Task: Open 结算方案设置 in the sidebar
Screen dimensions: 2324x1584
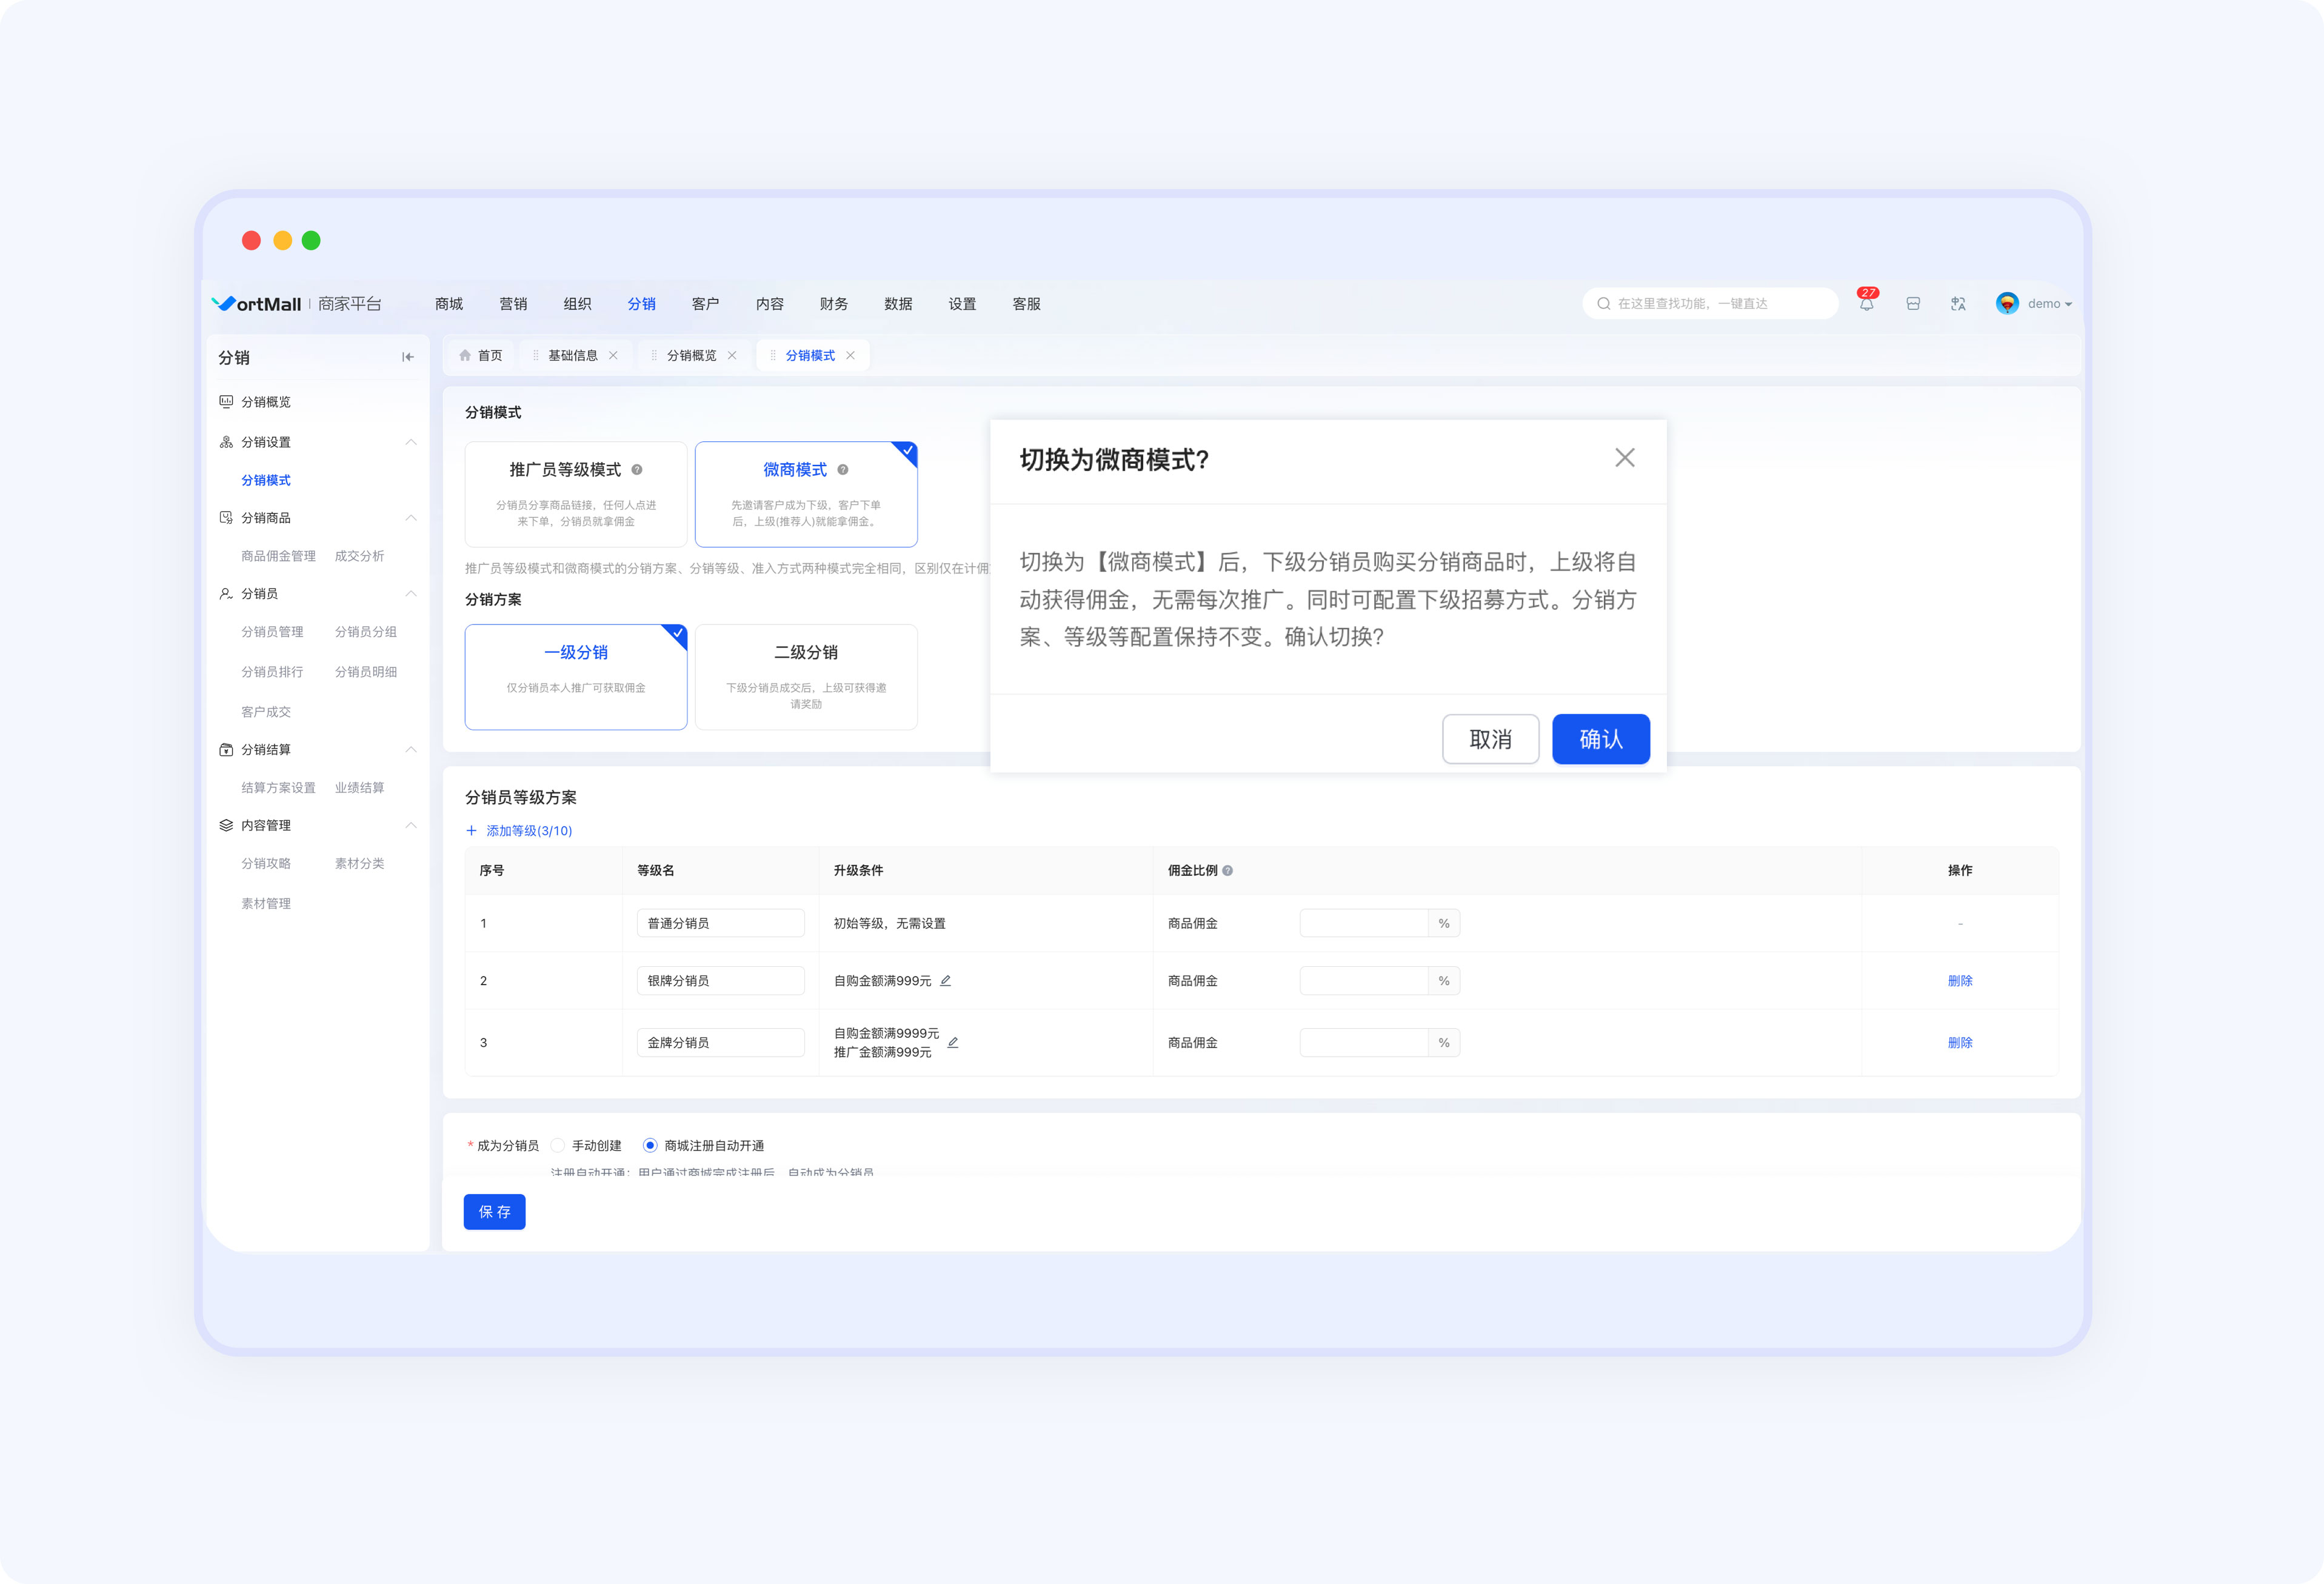Action: coord(278,788)
